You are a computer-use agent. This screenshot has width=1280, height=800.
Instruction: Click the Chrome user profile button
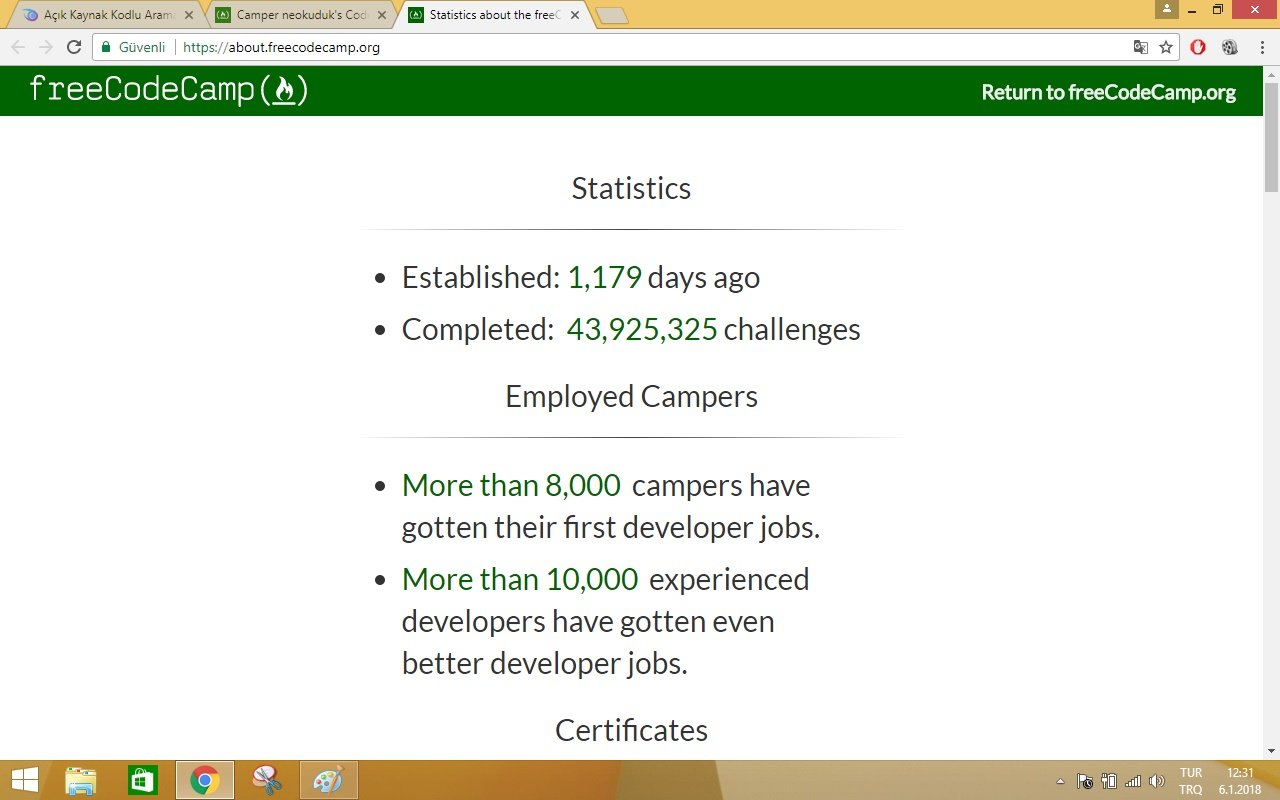pos(1166,9)
